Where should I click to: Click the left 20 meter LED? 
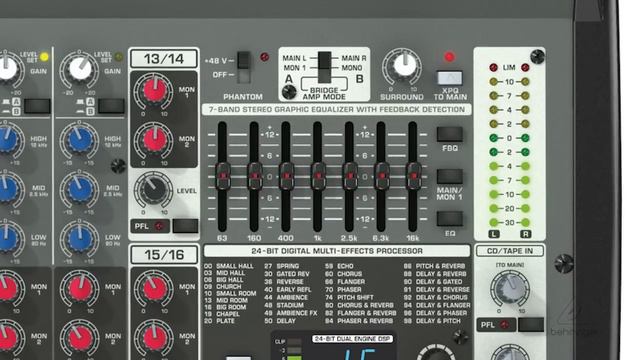pyautogui.click(x=493, y=208)
